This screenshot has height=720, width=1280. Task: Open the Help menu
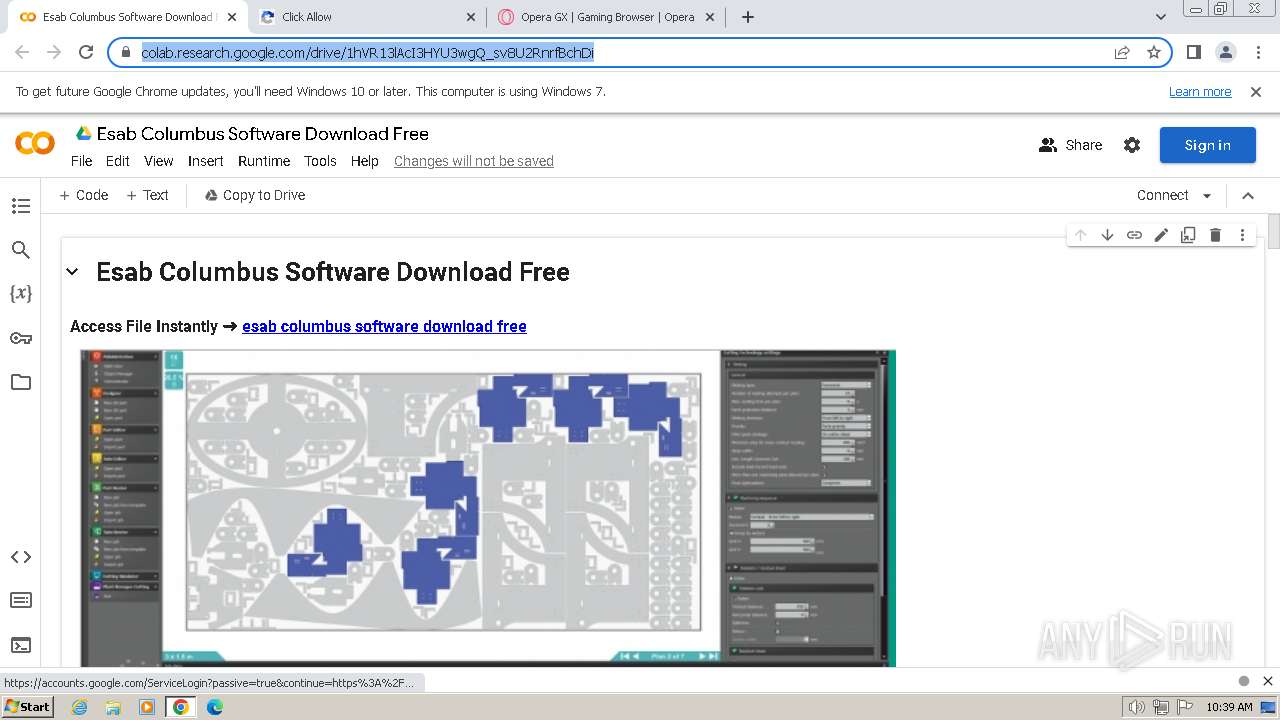tap(365, 161)
